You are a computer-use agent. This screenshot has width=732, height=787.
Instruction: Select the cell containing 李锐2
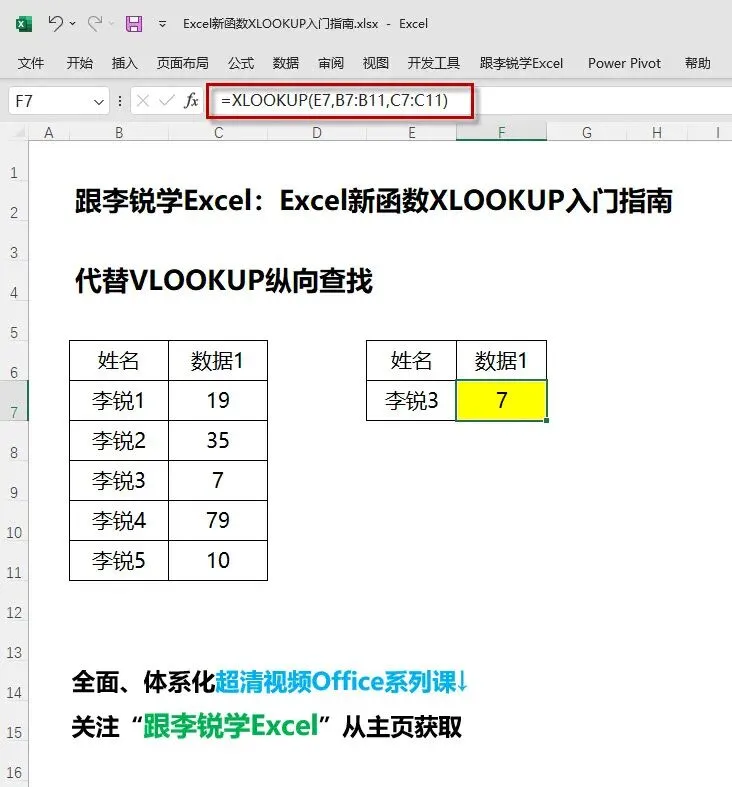119,441
